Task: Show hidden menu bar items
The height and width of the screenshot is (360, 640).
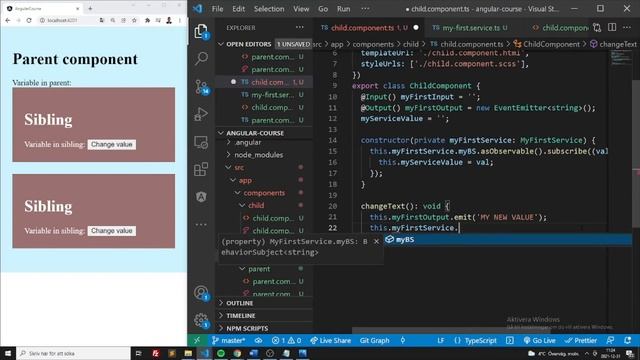Action: [365, 9]
